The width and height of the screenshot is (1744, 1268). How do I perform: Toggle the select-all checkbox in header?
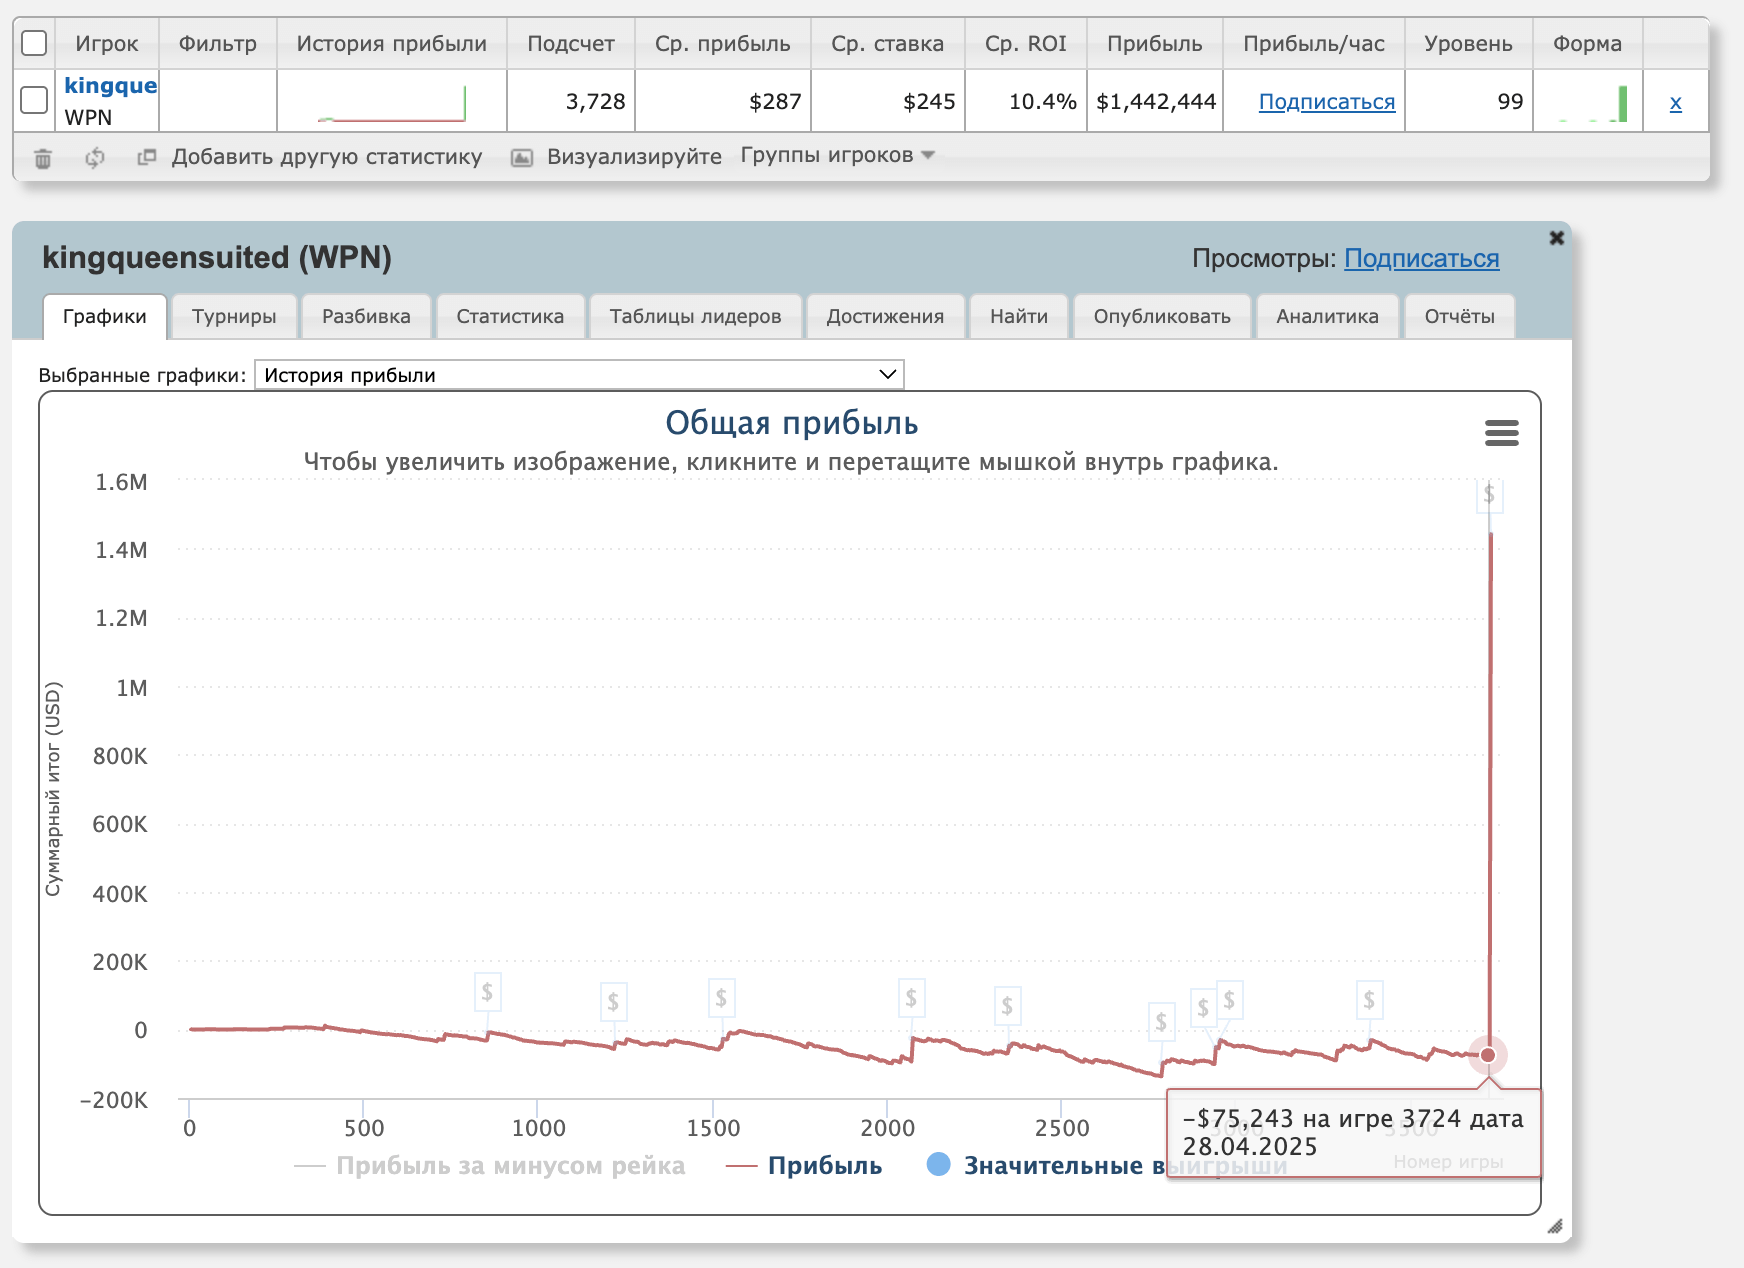[34, 43]
